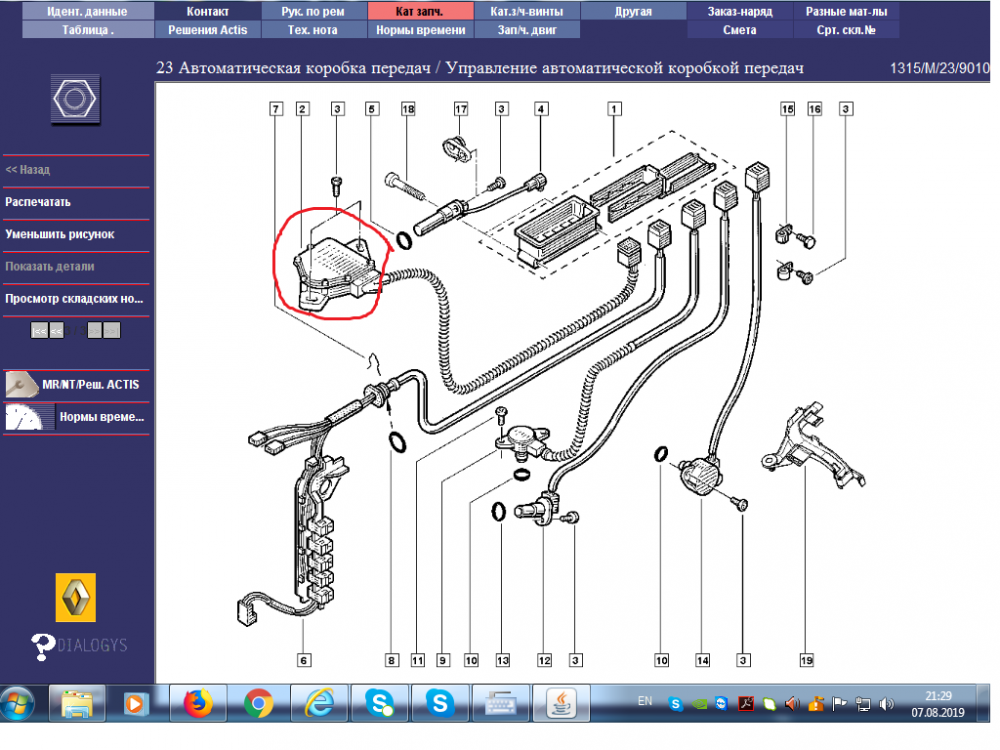Open the Контакт tab

click(x=207, y=11)
